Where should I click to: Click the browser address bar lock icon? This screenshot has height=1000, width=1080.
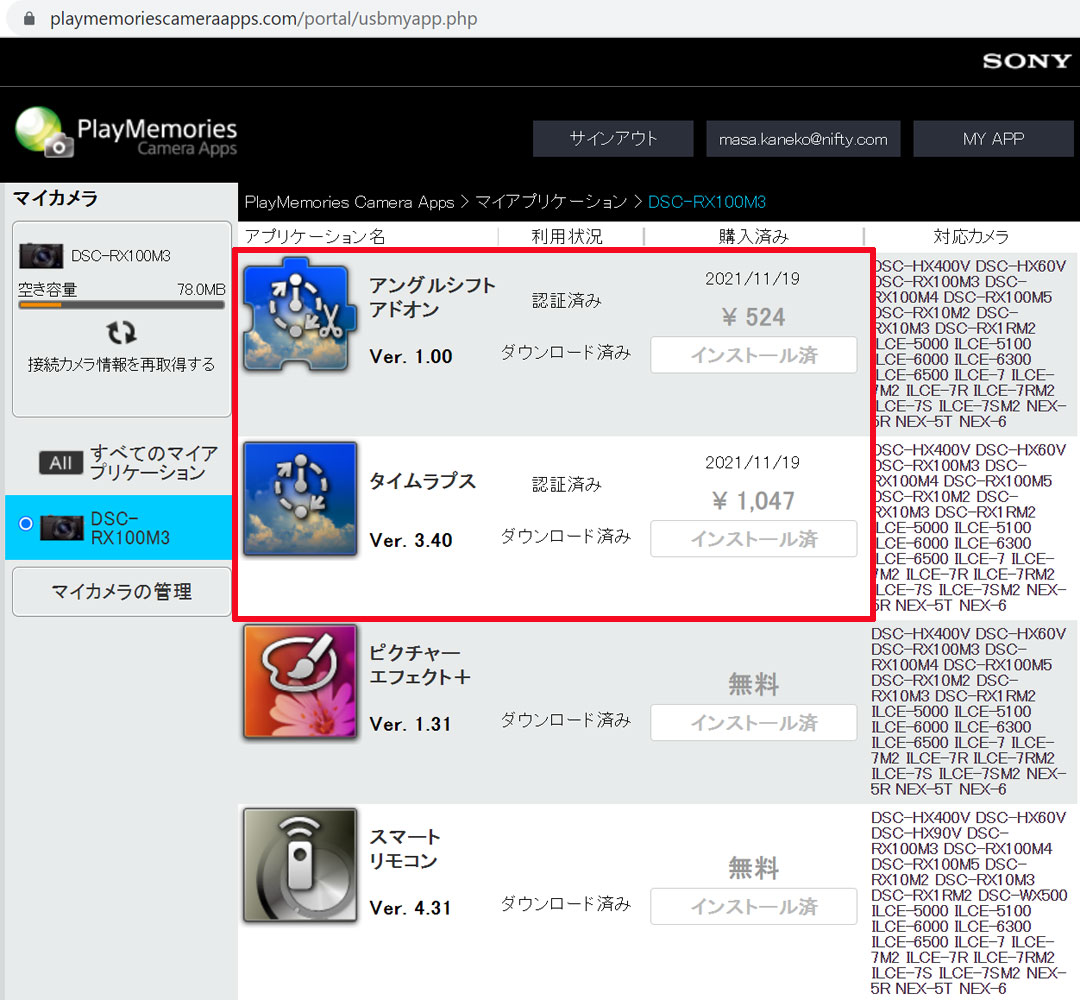[29, 19]
